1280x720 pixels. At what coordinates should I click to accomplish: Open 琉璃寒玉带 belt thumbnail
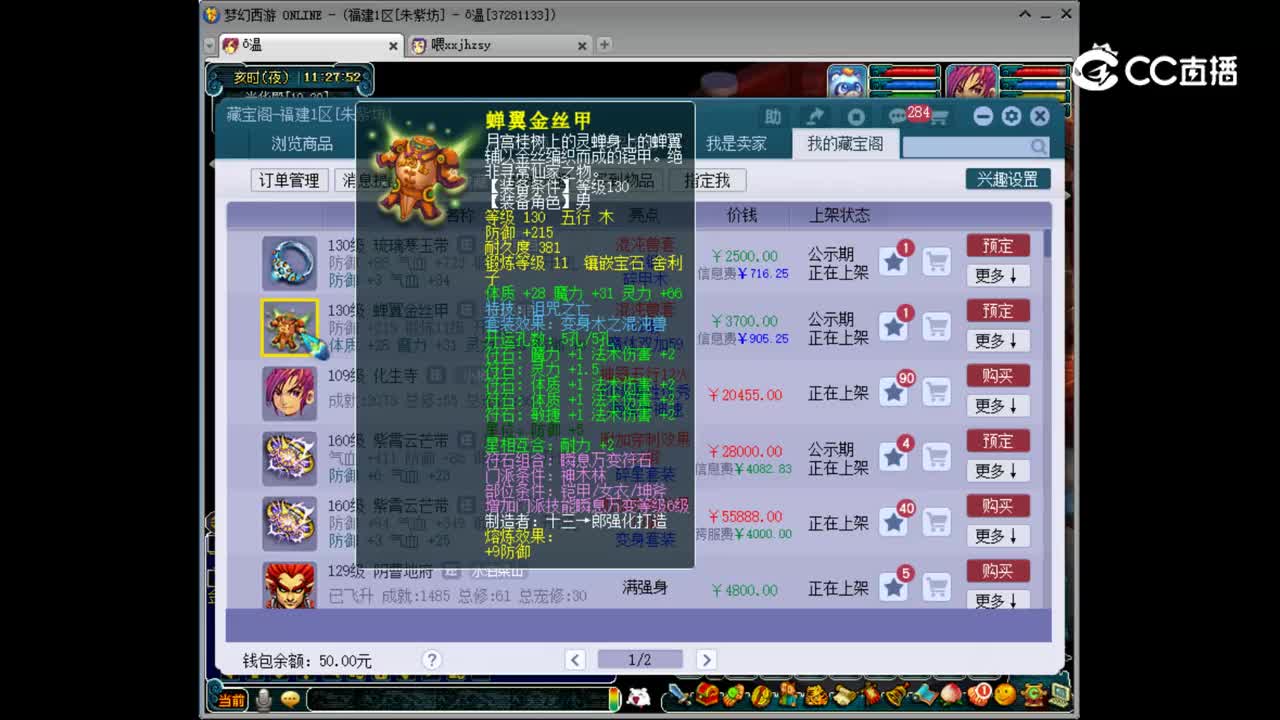290,263
